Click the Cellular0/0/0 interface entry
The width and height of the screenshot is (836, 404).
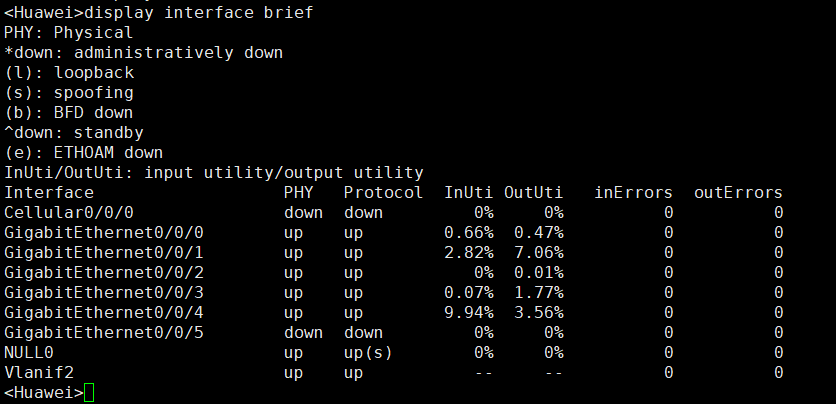[x=69, y=213]
